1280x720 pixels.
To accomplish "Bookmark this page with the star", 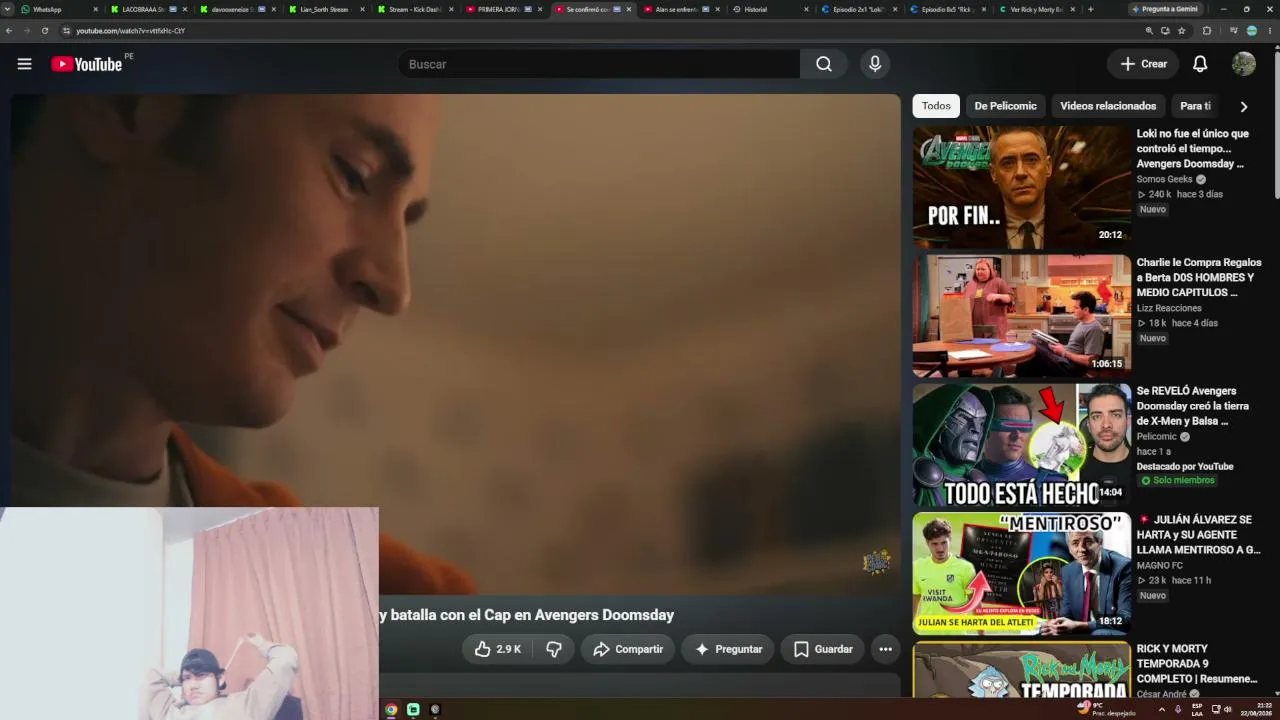I will click(x=1181, y=31).
